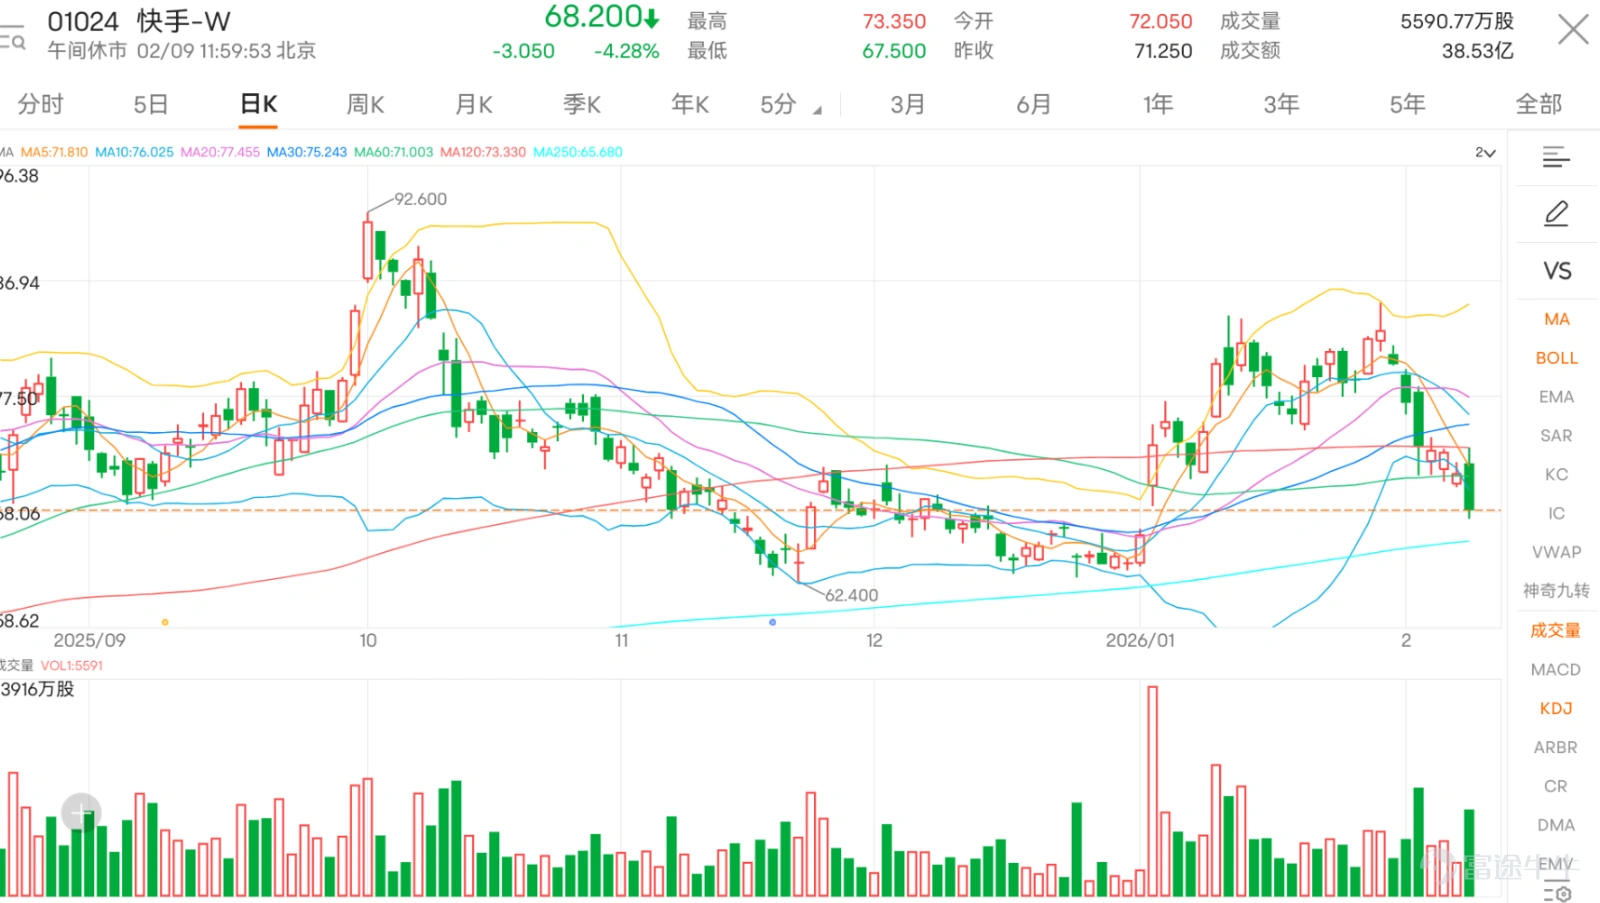Click the VOL1:5591 volume label
The image size is (1600, 903).
[72, 666]
